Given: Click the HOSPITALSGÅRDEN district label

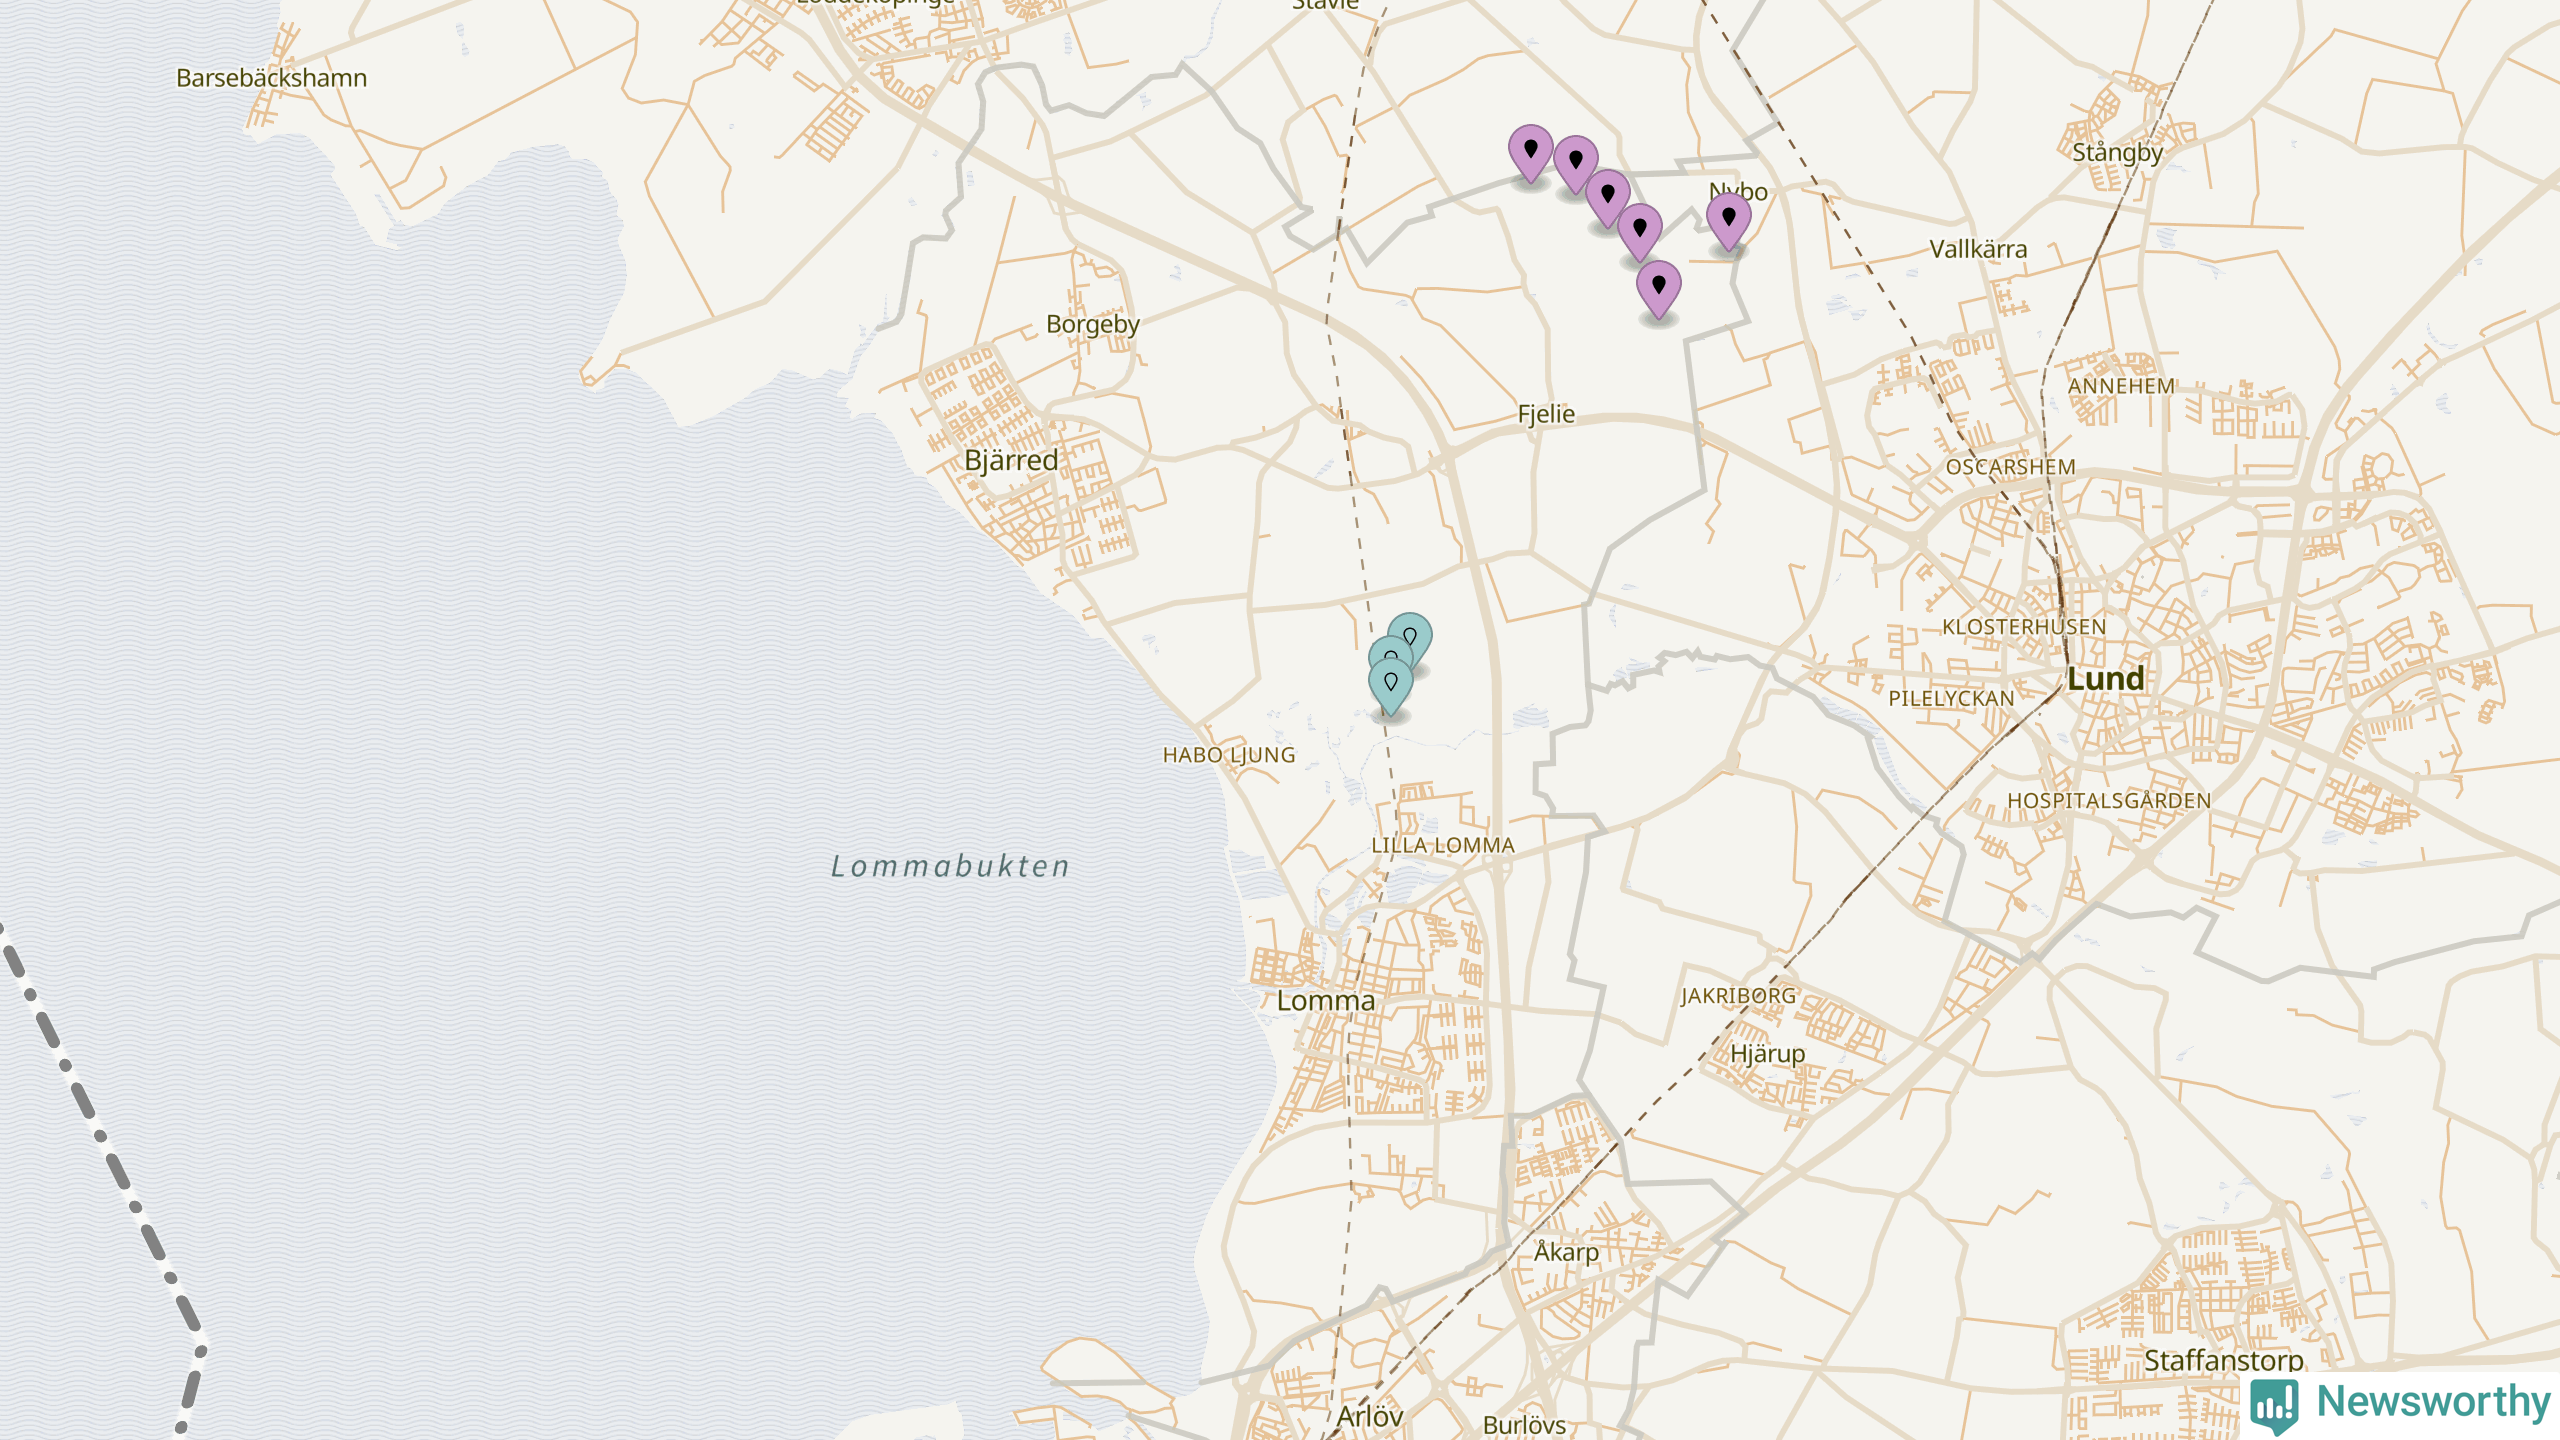Looking at the screenshot, I should [2109, 801].
